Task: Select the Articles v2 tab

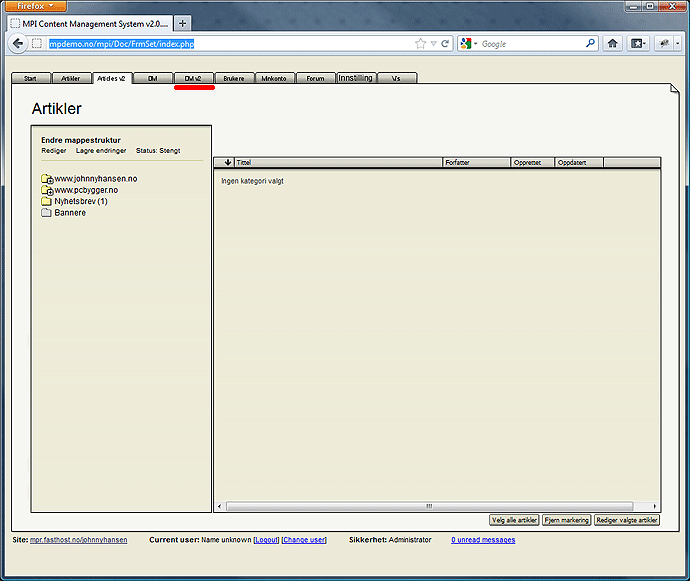Action: pyautogui.click(x=112, y=78)
